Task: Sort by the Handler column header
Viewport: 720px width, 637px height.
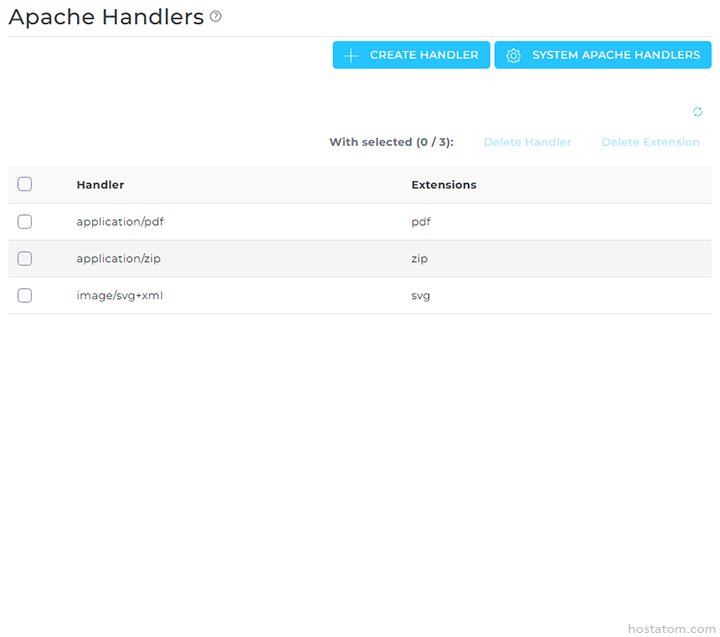Action: (x=100, y=185)
